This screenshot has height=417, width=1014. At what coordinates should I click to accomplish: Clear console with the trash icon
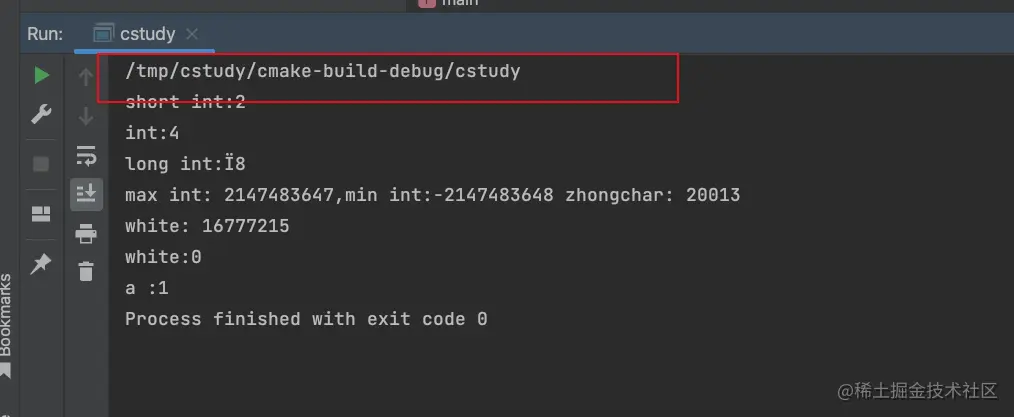[x=86, y=271]
